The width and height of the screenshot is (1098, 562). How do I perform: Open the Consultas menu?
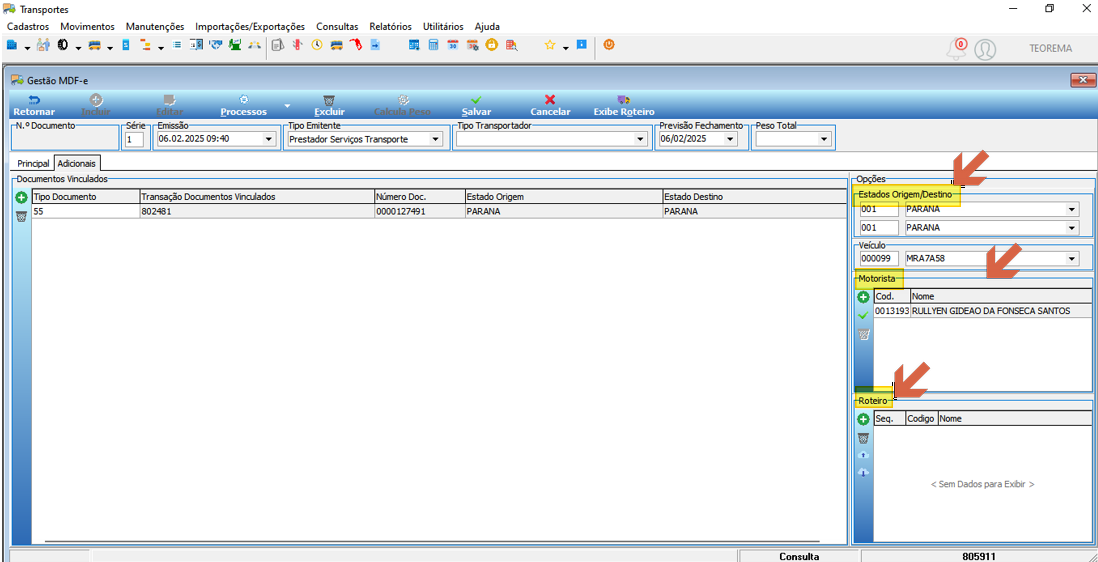(x=337, y=27)
